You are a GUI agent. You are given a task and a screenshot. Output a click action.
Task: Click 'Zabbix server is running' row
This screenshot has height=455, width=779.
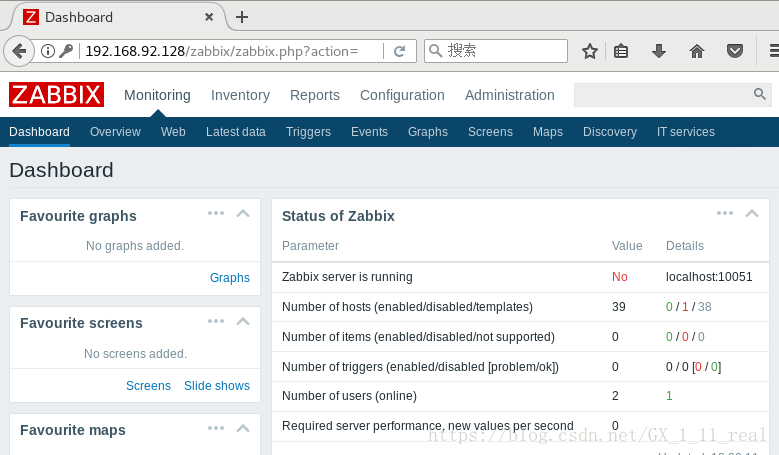[520, 277]
